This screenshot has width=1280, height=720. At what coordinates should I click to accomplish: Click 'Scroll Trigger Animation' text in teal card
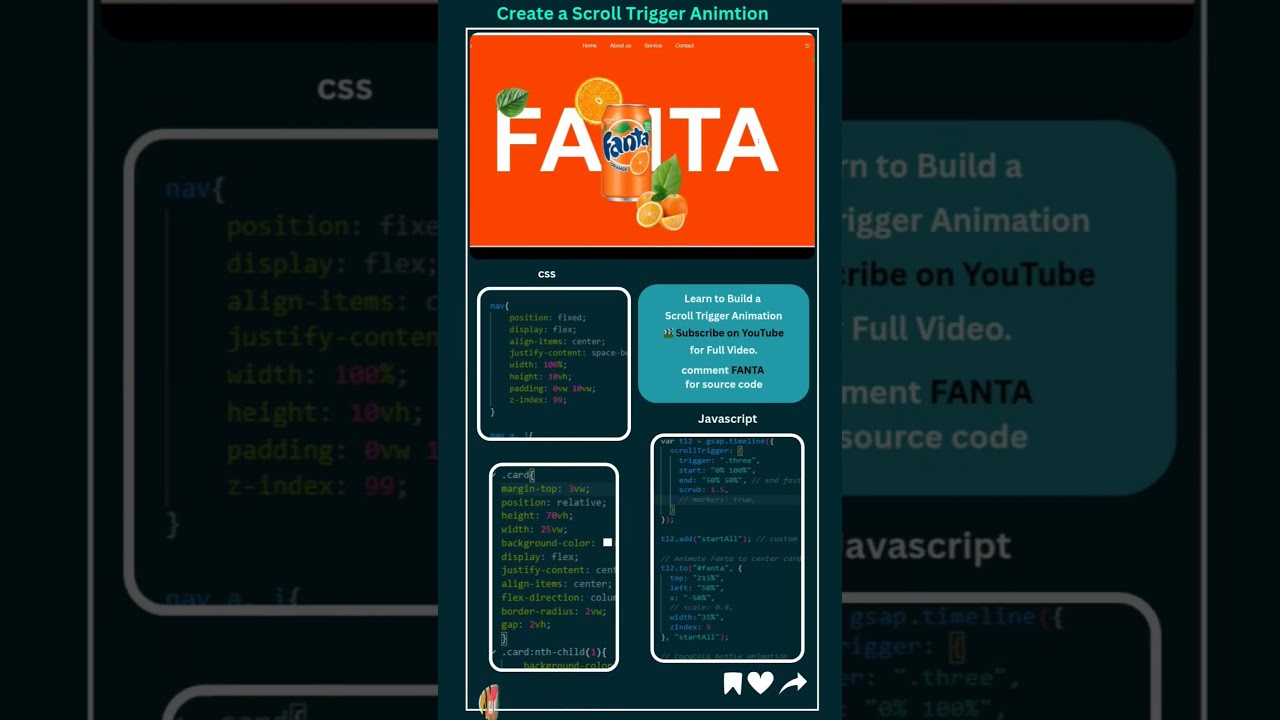(x=723, y=316)
